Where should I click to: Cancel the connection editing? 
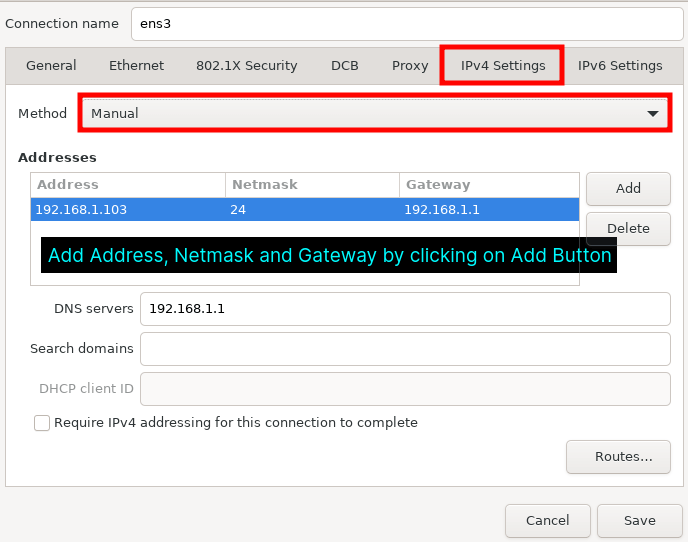pyautogui.click(x=547, y=520)
